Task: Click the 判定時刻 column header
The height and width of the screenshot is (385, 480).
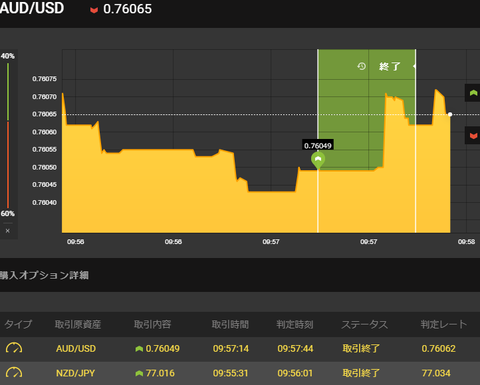Action: (295, 324)
